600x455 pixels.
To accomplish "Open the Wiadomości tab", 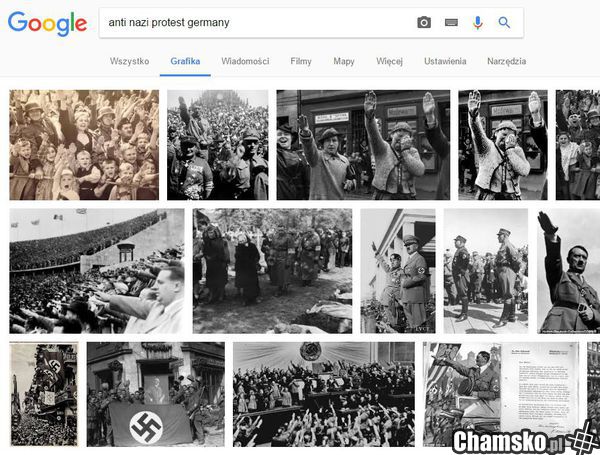I will [x=245, y=61].
